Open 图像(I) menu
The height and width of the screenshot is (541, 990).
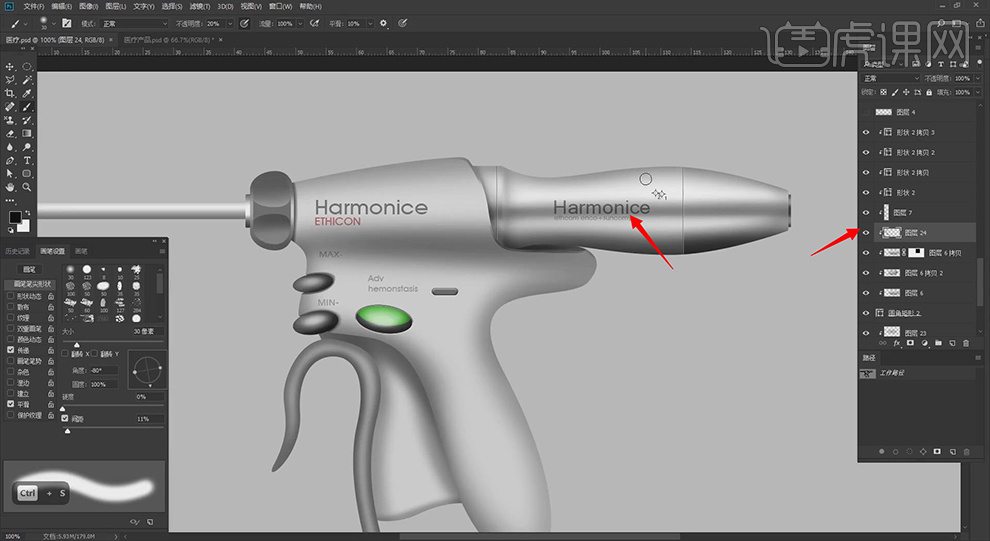(x=88, y=6)
